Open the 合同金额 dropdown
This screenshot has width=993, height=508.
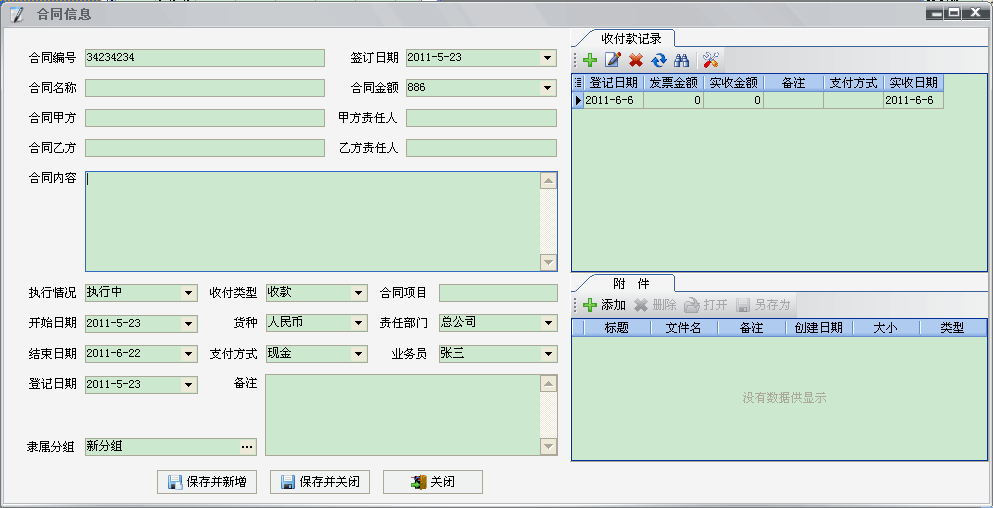tap(548, 87)
